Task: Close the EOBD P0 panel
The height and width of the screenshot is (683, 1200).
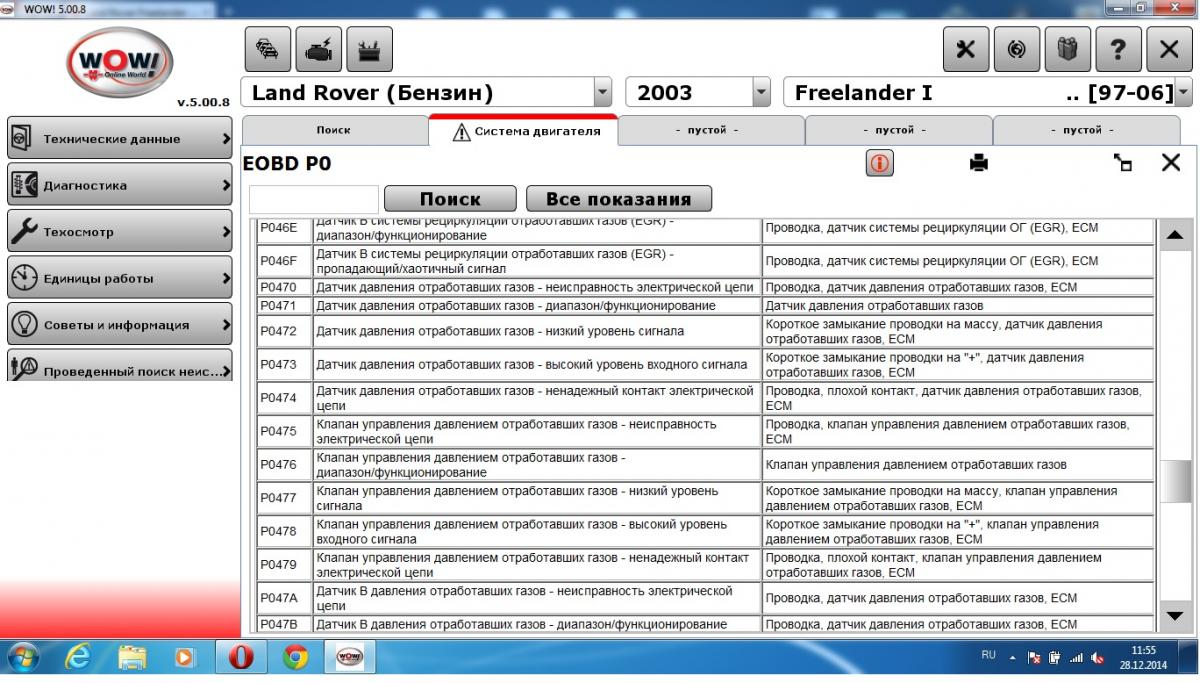Action: coord(1171,163)
